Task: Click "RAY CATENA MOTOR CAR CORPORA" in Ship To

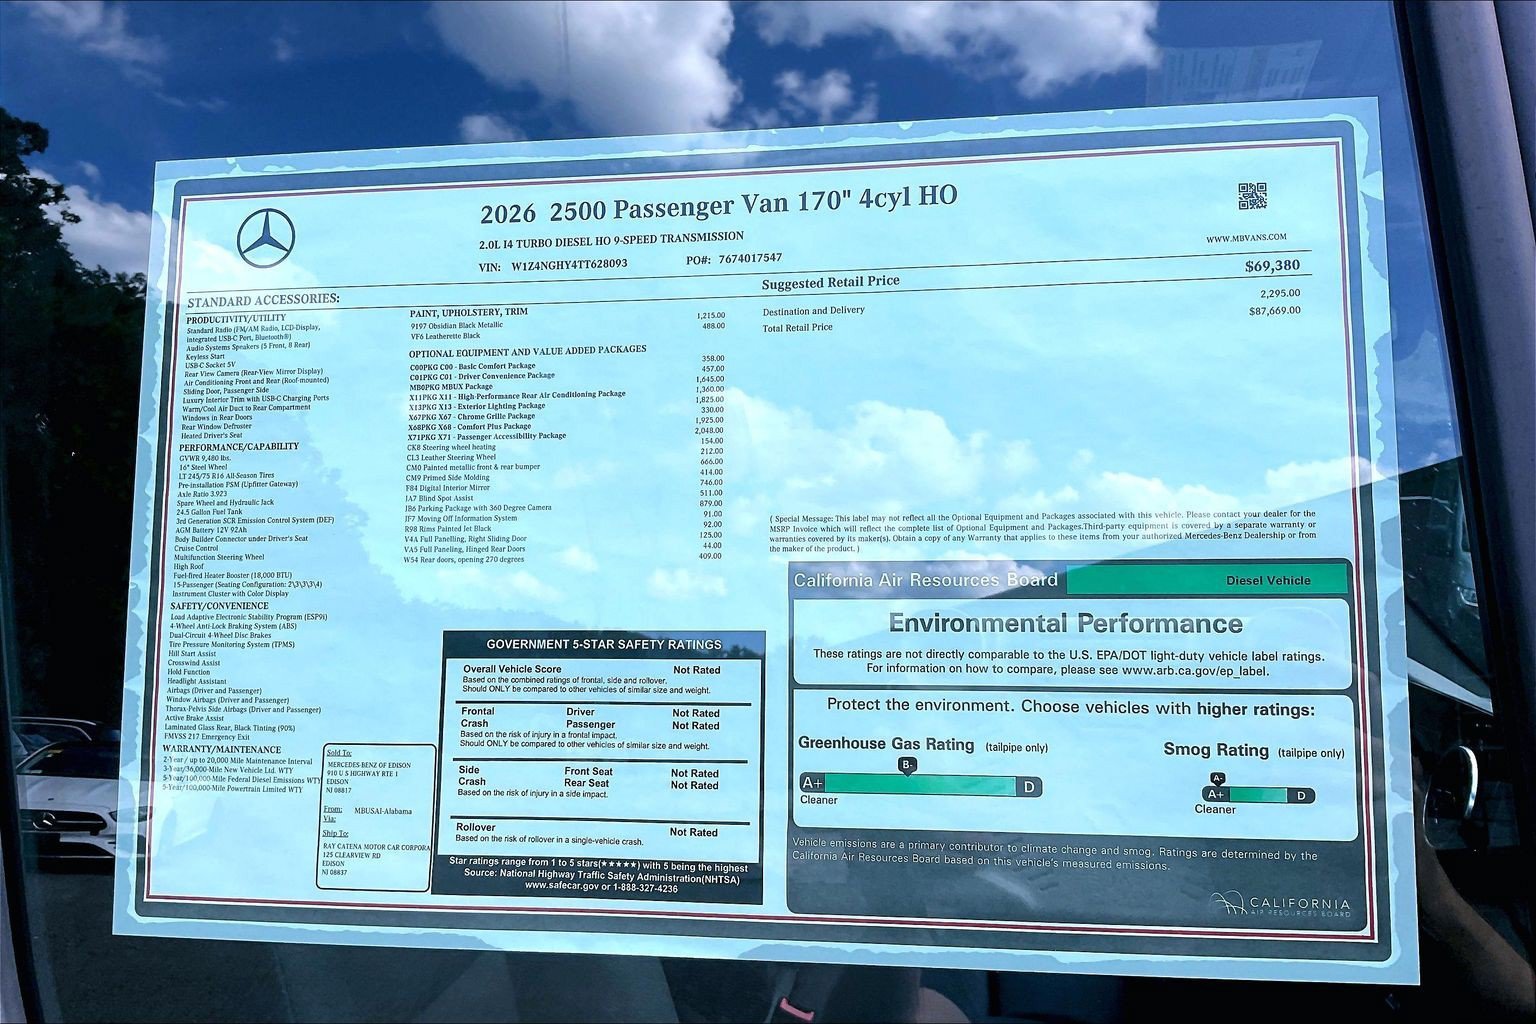Action: [x=376, y=846]
